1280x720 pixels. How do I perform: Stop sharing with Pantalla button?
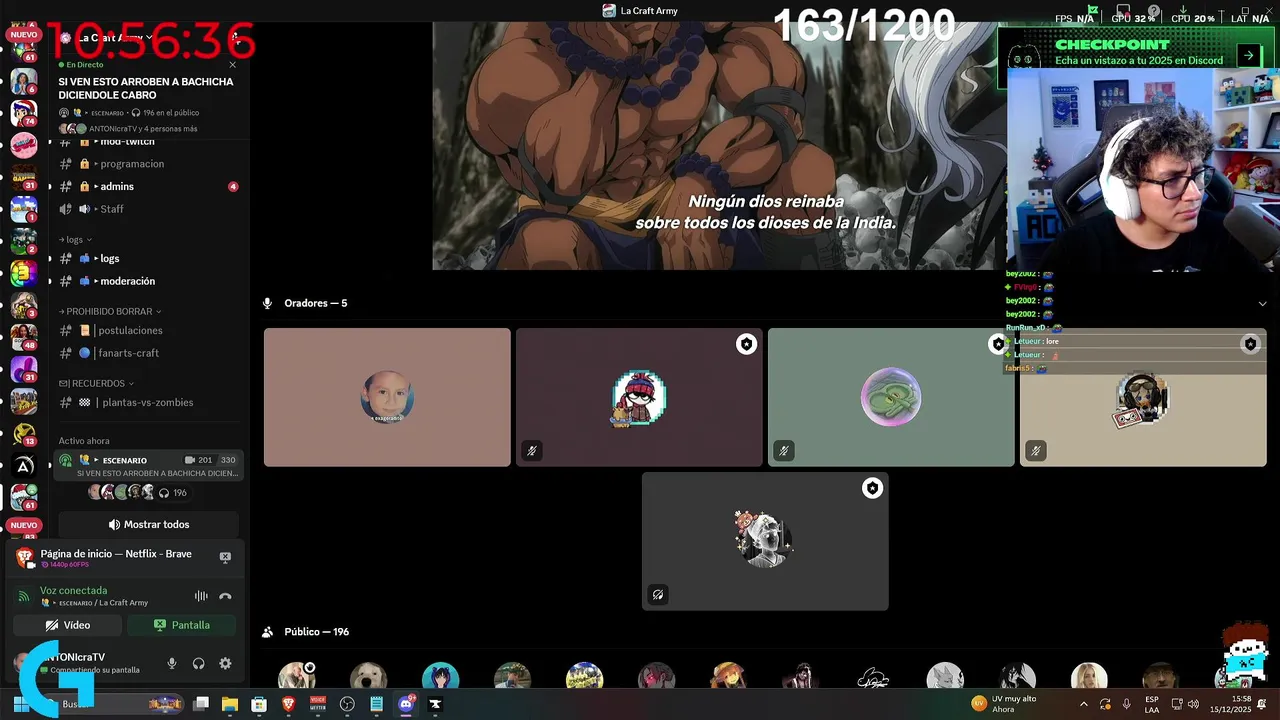(x=182, y=625)
